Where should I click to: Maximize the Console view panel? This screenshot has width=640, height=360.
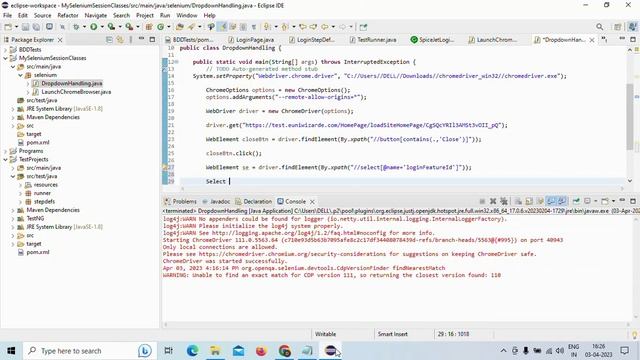pos(633,201)
